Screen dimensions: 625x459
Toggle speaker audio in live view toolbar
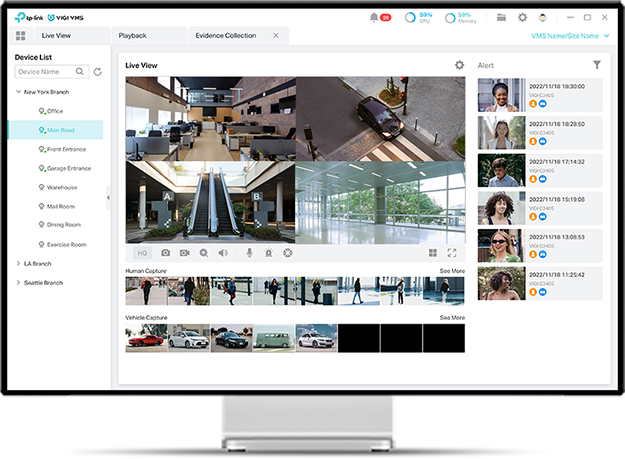[x=223, y=253]
